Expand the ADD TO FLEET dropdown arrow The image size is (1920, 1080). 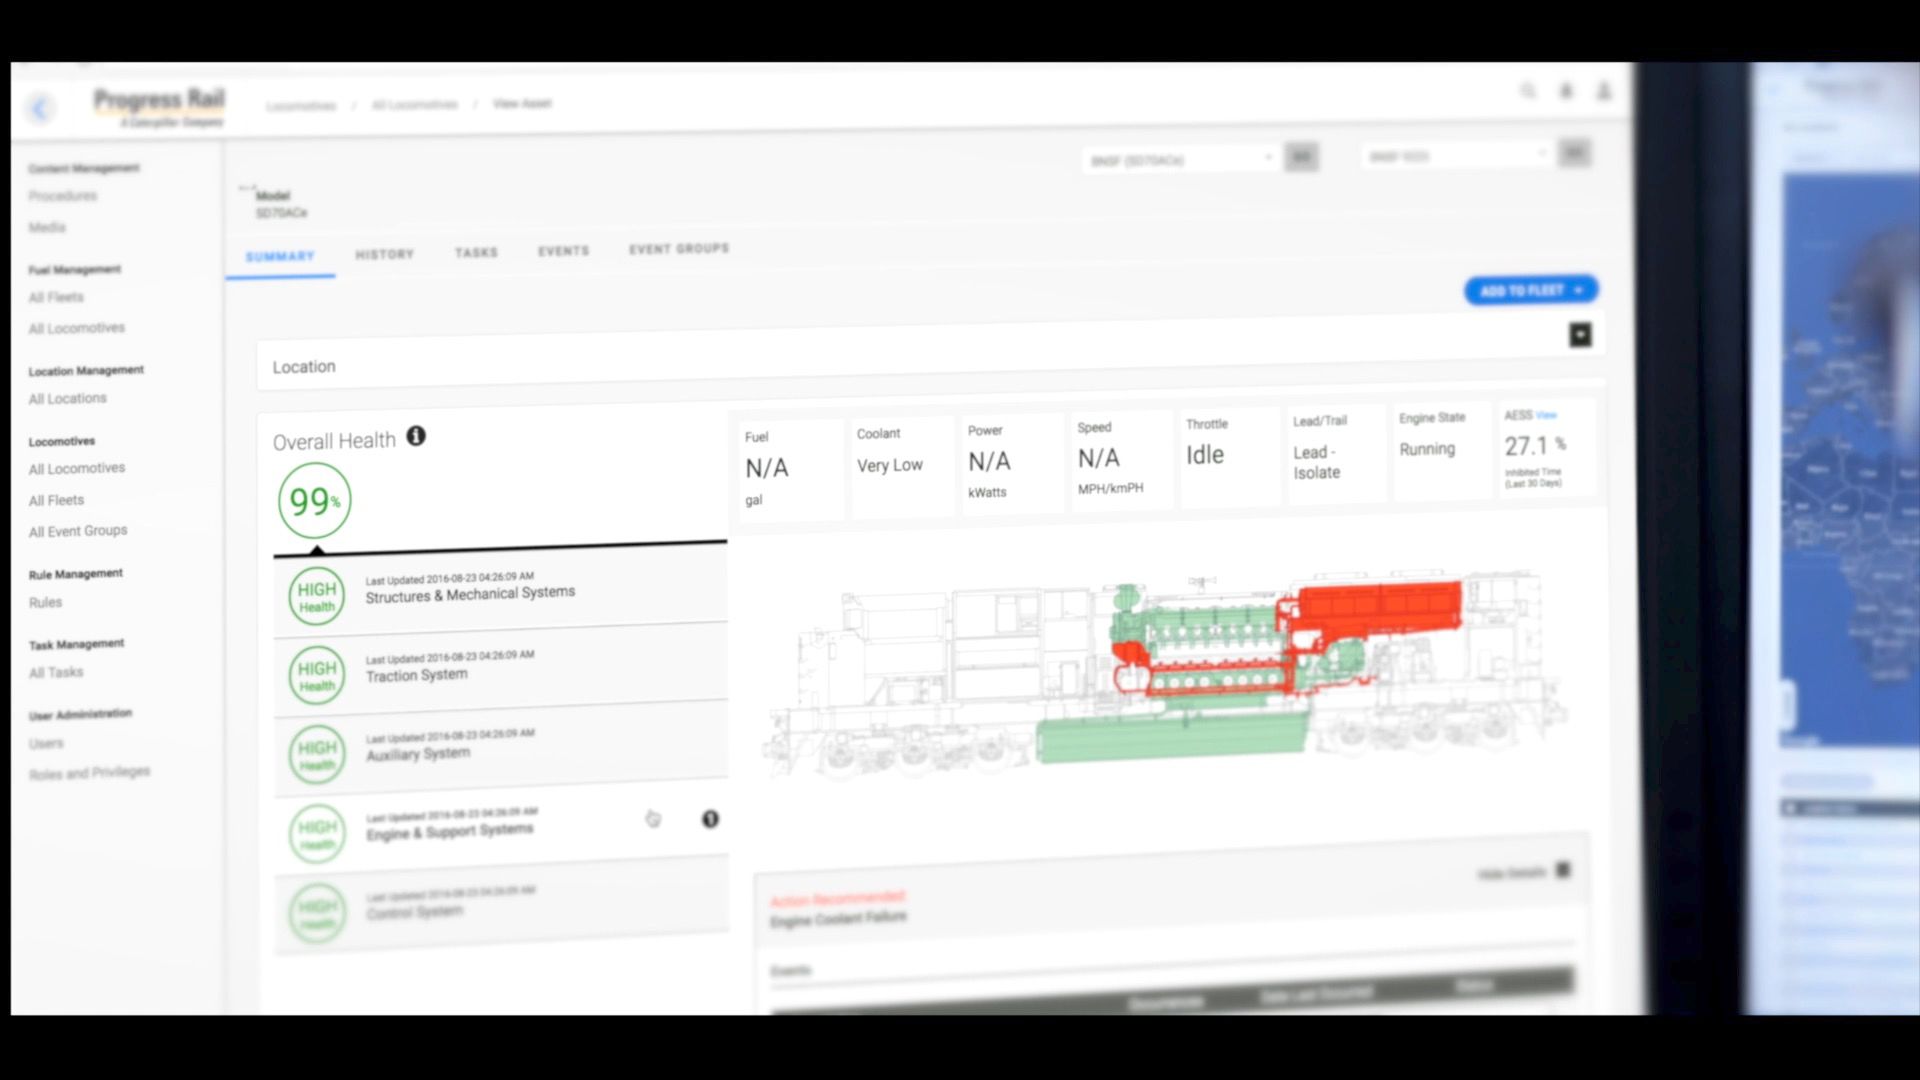tap(1580, 290)
